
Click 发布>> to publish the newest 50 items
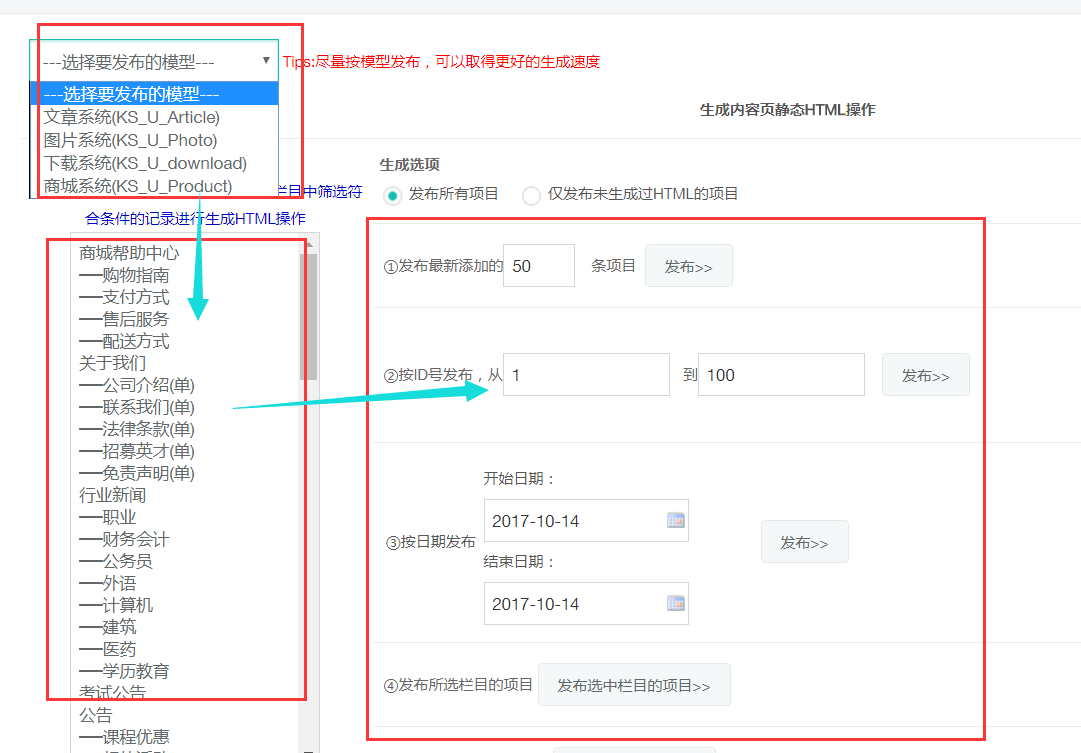coord(688,265)
